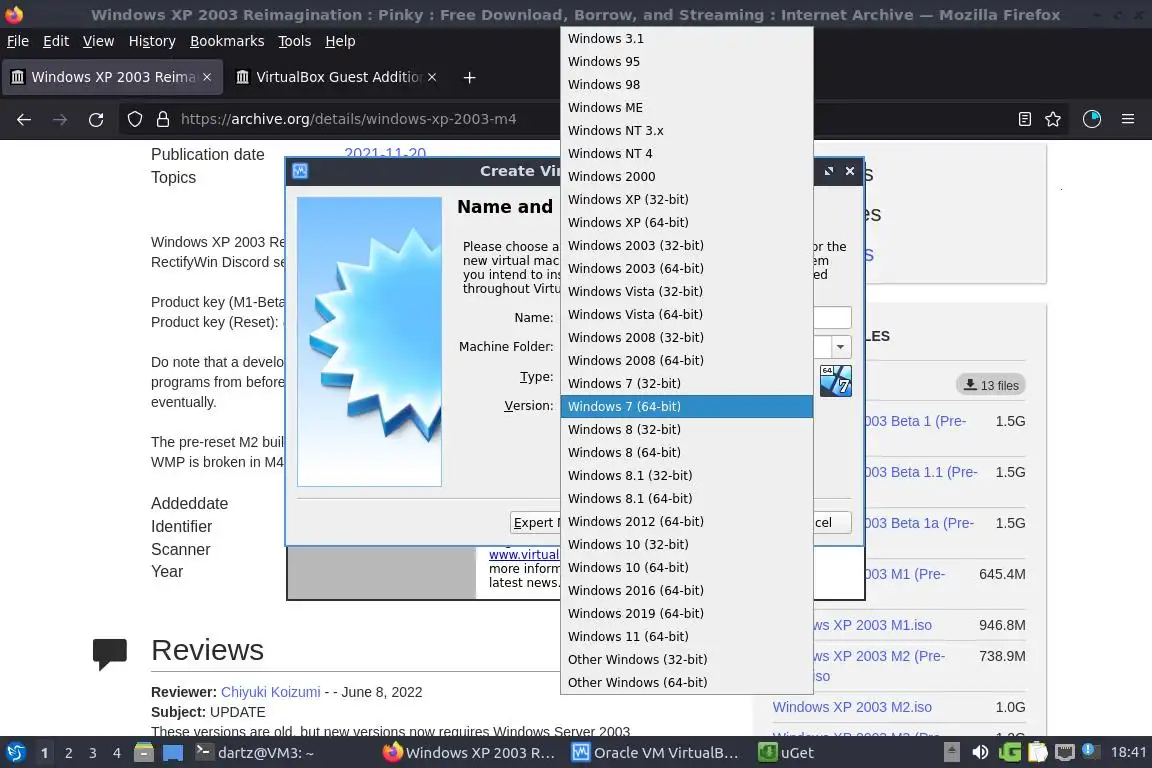Choose Windows 8 (64-bit)

686,453
